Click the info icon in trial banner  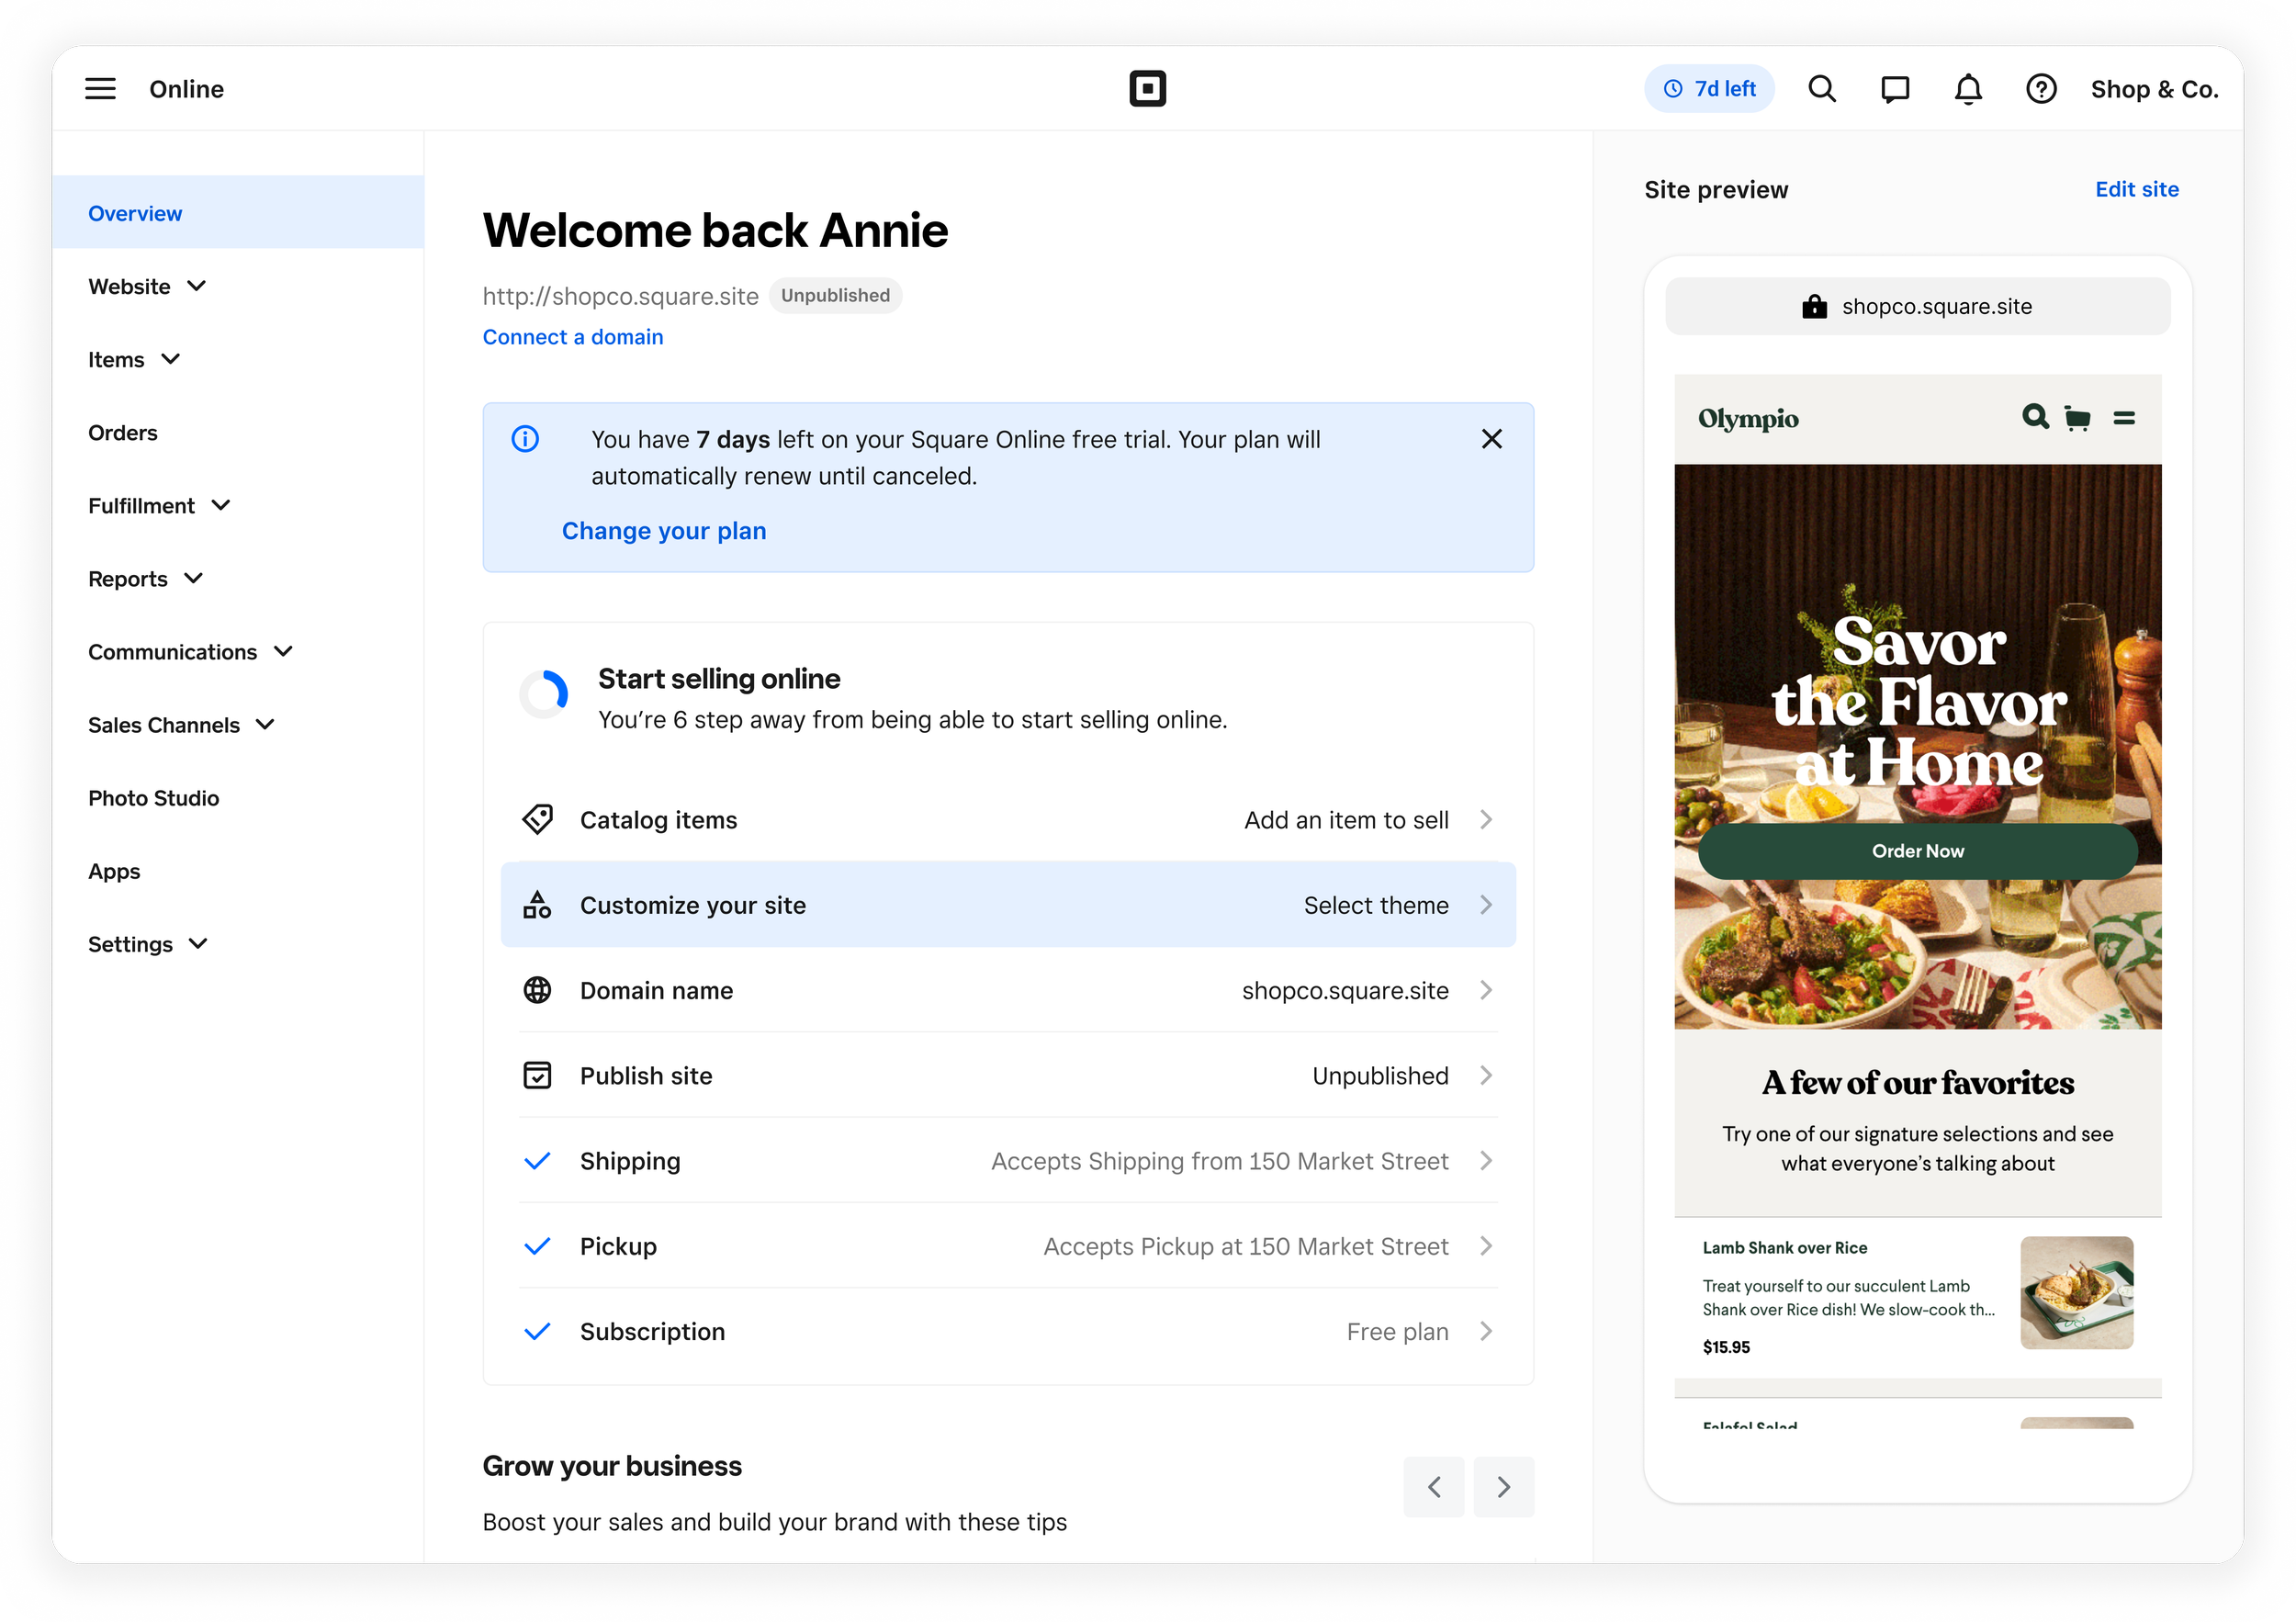coord(525,439)
